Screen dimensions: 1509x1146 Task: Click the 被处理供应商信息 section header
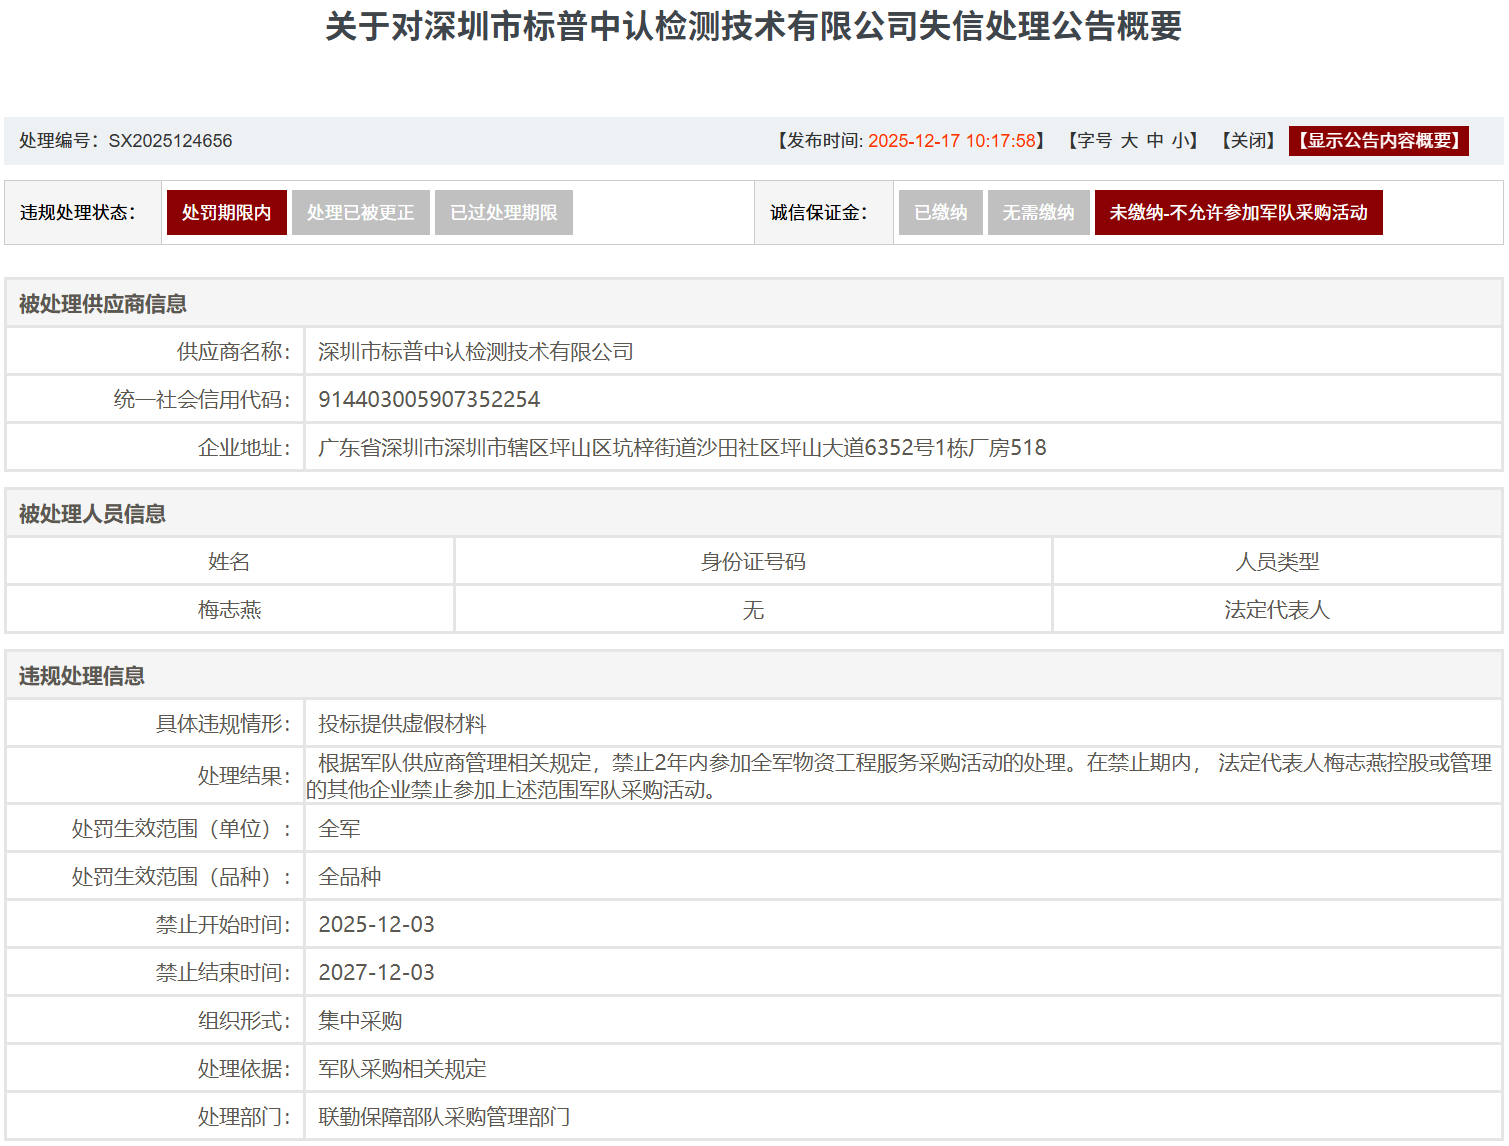click(103, 304)
